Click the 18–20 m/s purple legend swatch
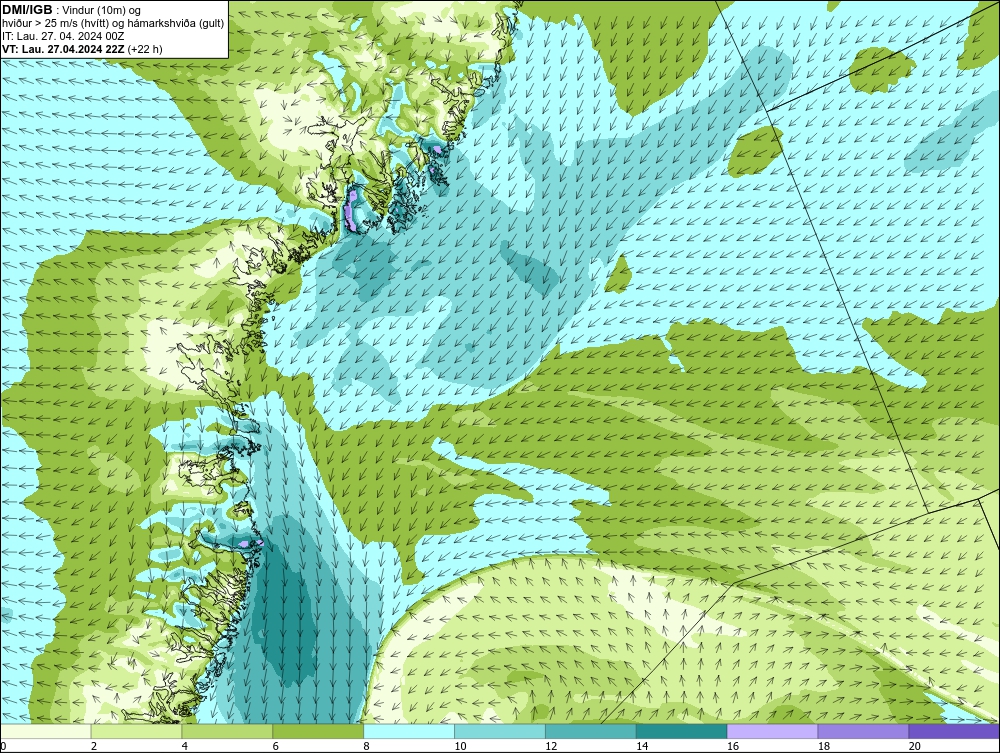 864,731
